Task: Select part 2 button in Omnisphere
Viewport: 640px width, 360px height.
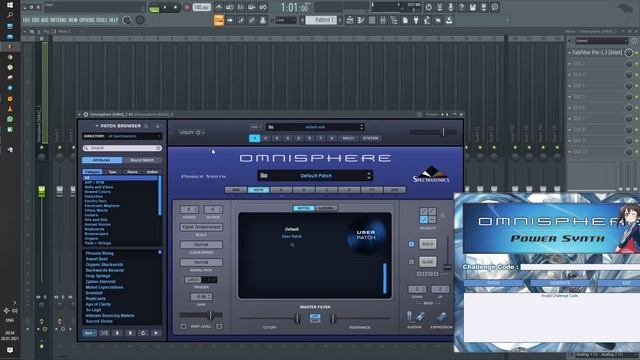Action: pos(266,138)
